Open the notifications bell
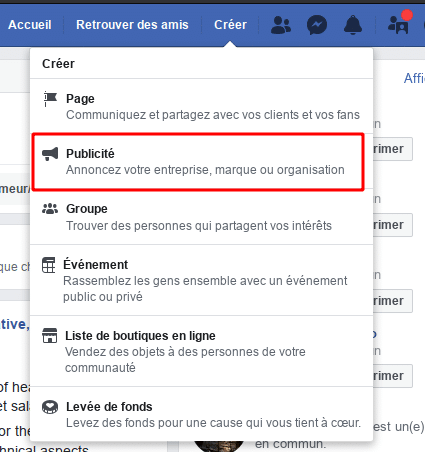 [353, 25]
